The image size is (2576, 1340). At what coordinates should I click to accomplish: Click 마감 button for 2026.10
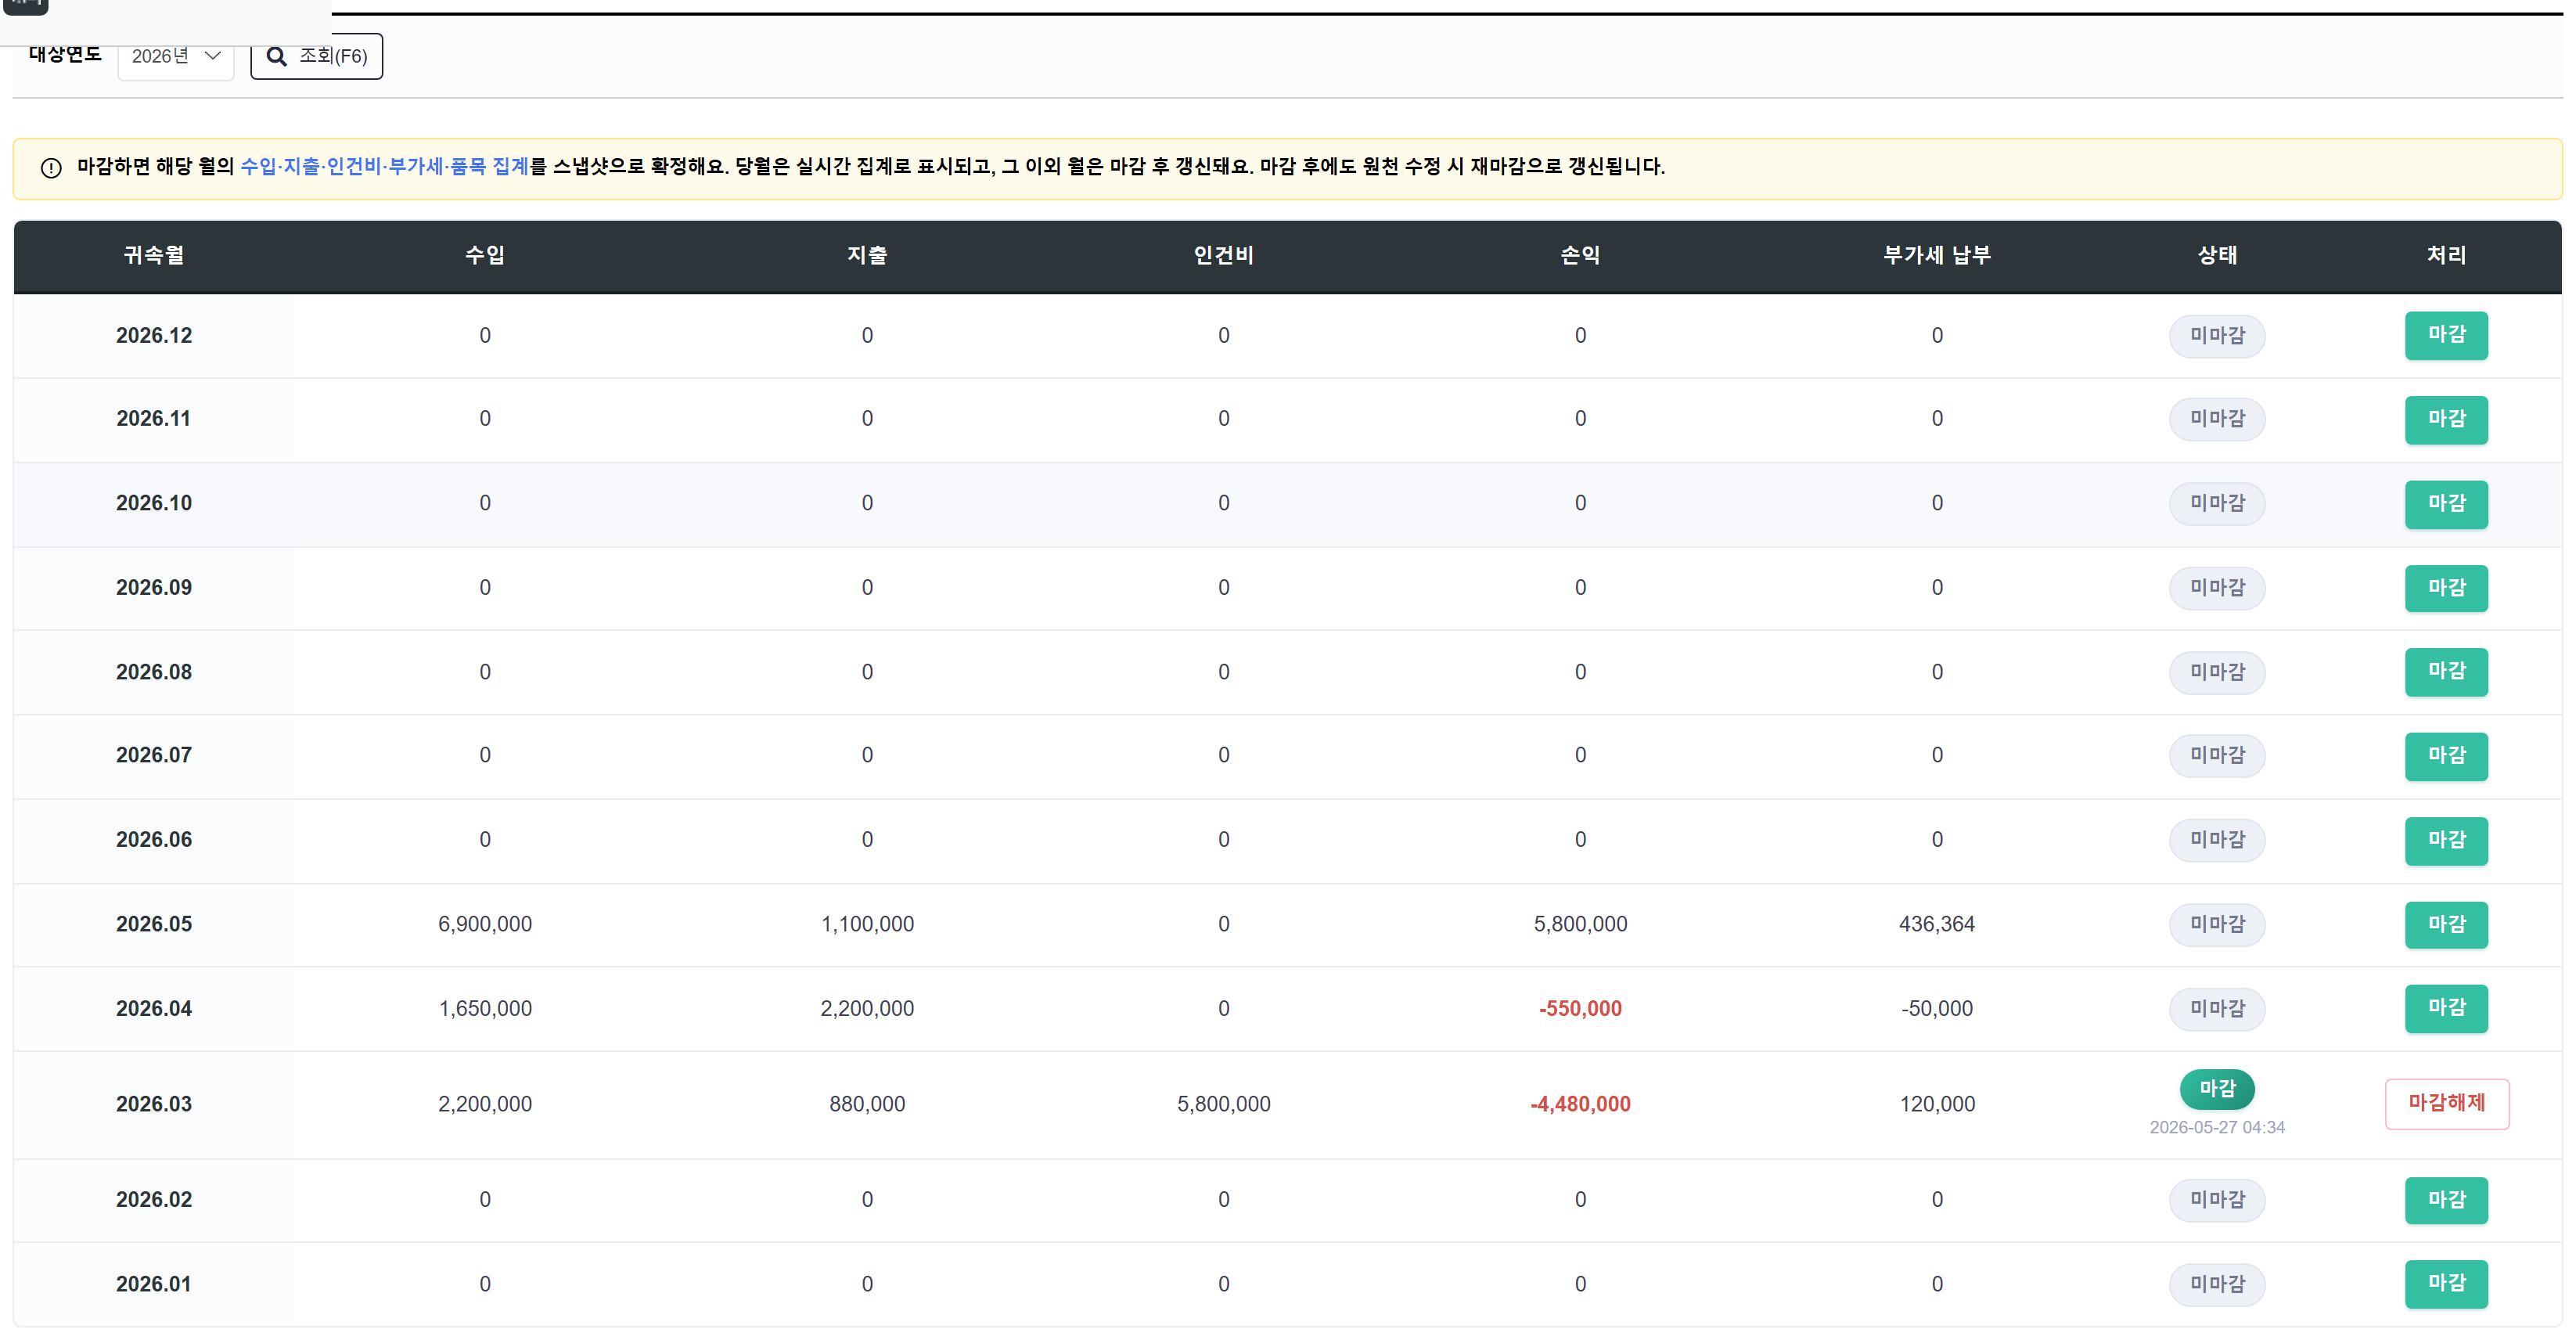[x=2446, y=504]
